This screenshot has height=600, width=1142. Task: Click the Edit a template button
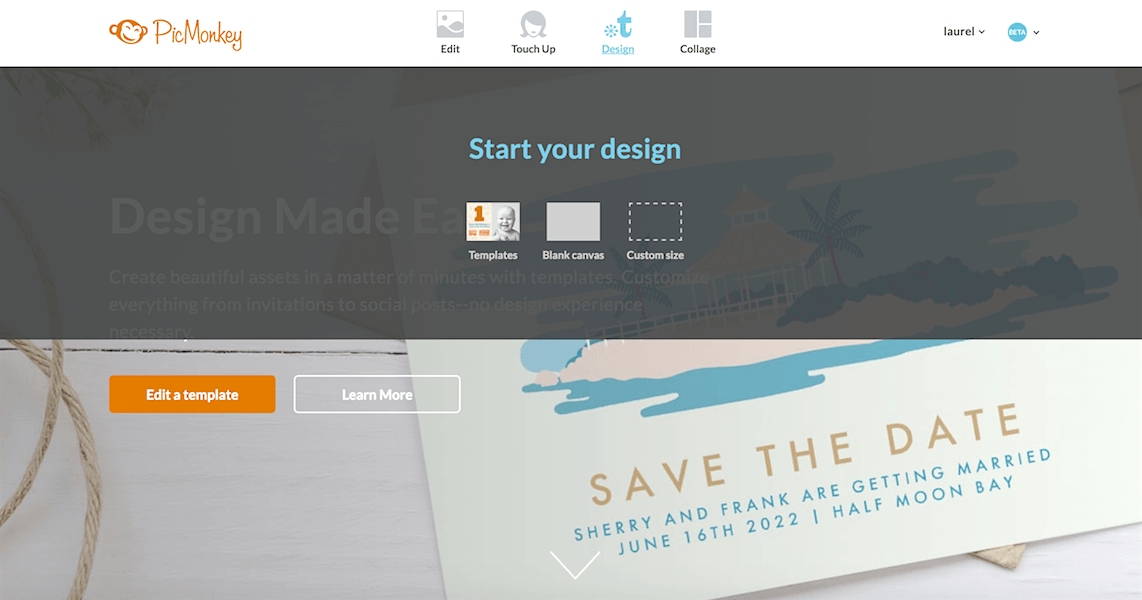(x=192, y=394)
